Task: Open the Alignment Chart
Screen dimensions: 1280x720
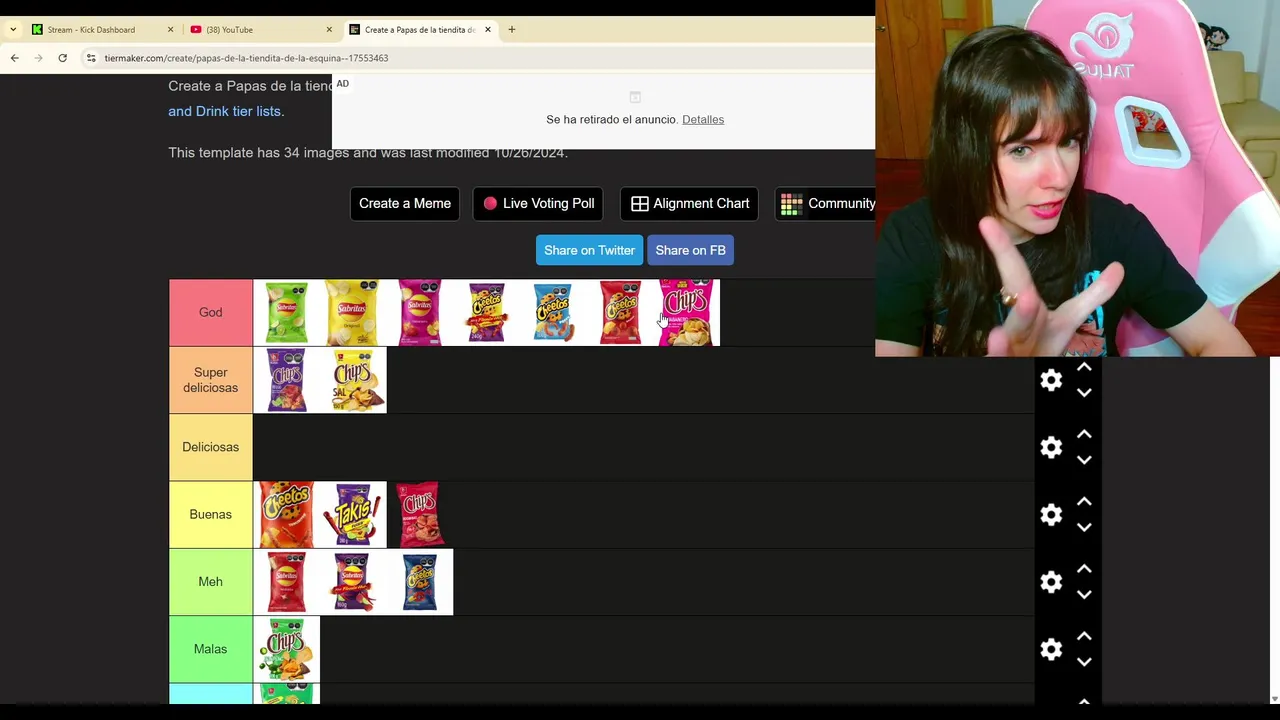Action: pyautogui.click(x=689, y=203)
